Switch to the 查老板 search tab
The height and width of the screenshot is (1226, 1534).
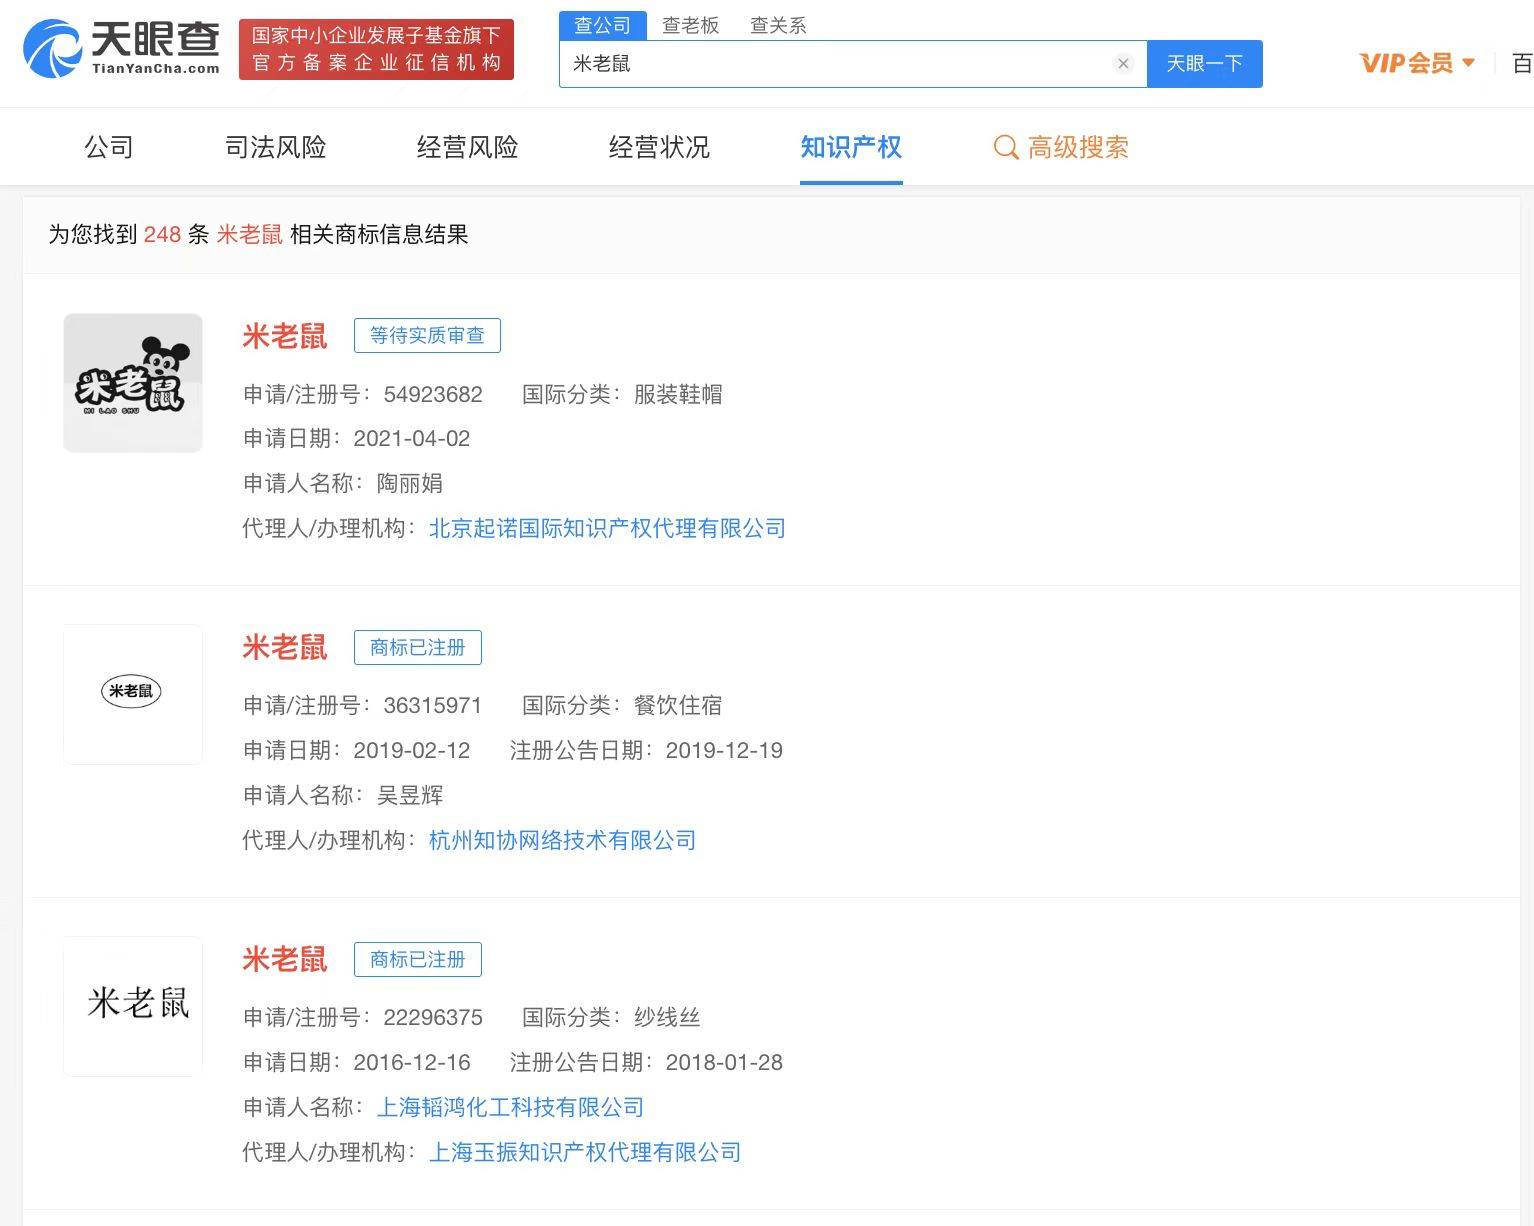click(691, 25)
